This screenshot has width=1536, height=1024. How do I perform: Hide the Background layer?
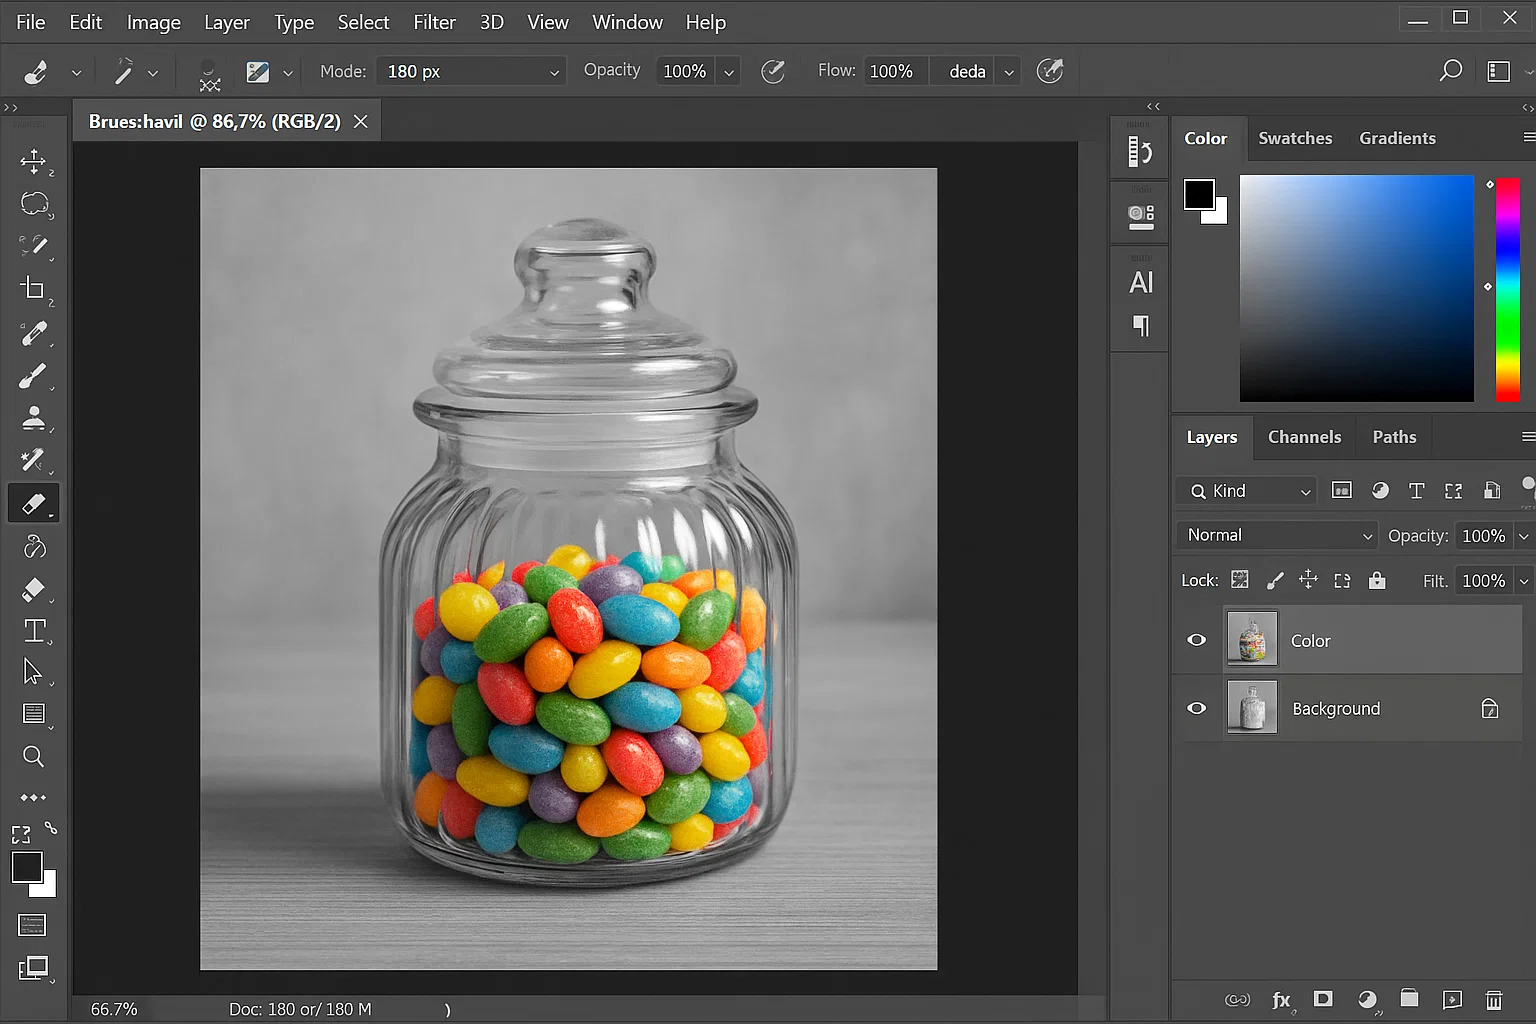pos(1196,708)
